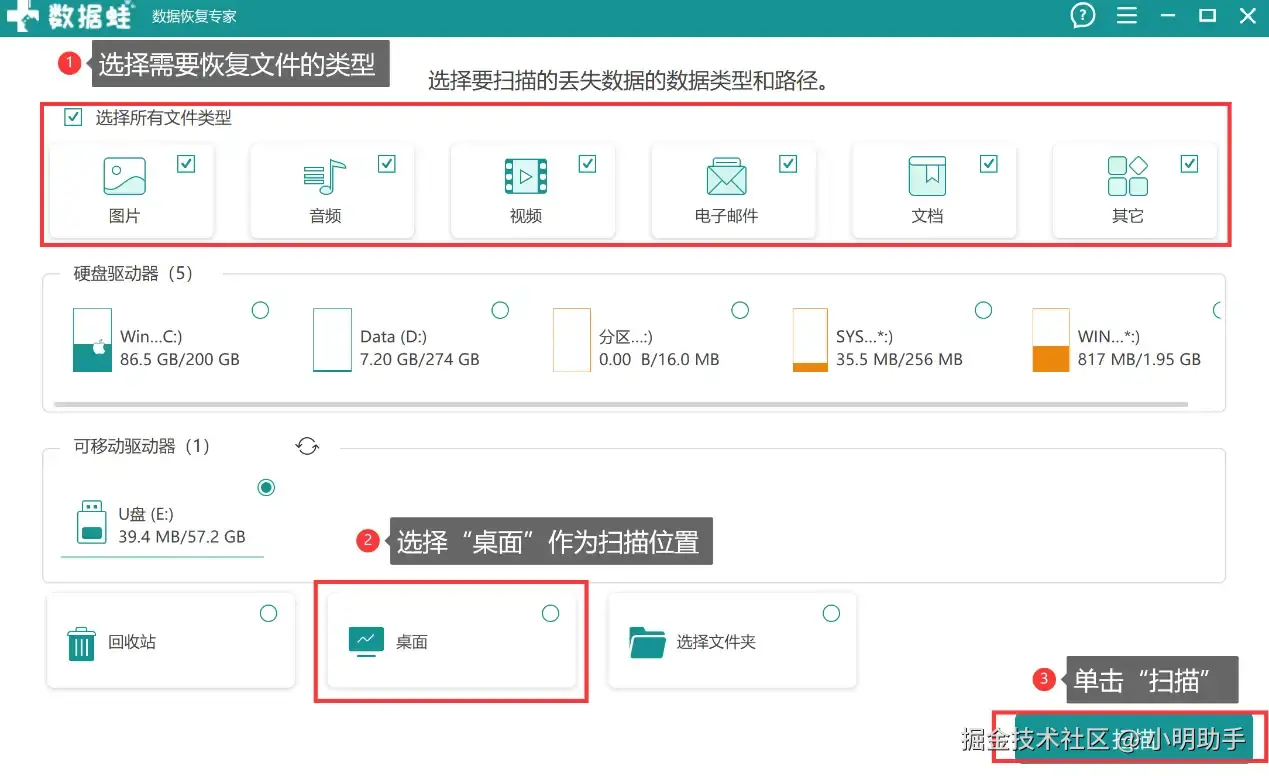Click the 图片 picture type icon
1269x776 pixels.
click(124, 176)
